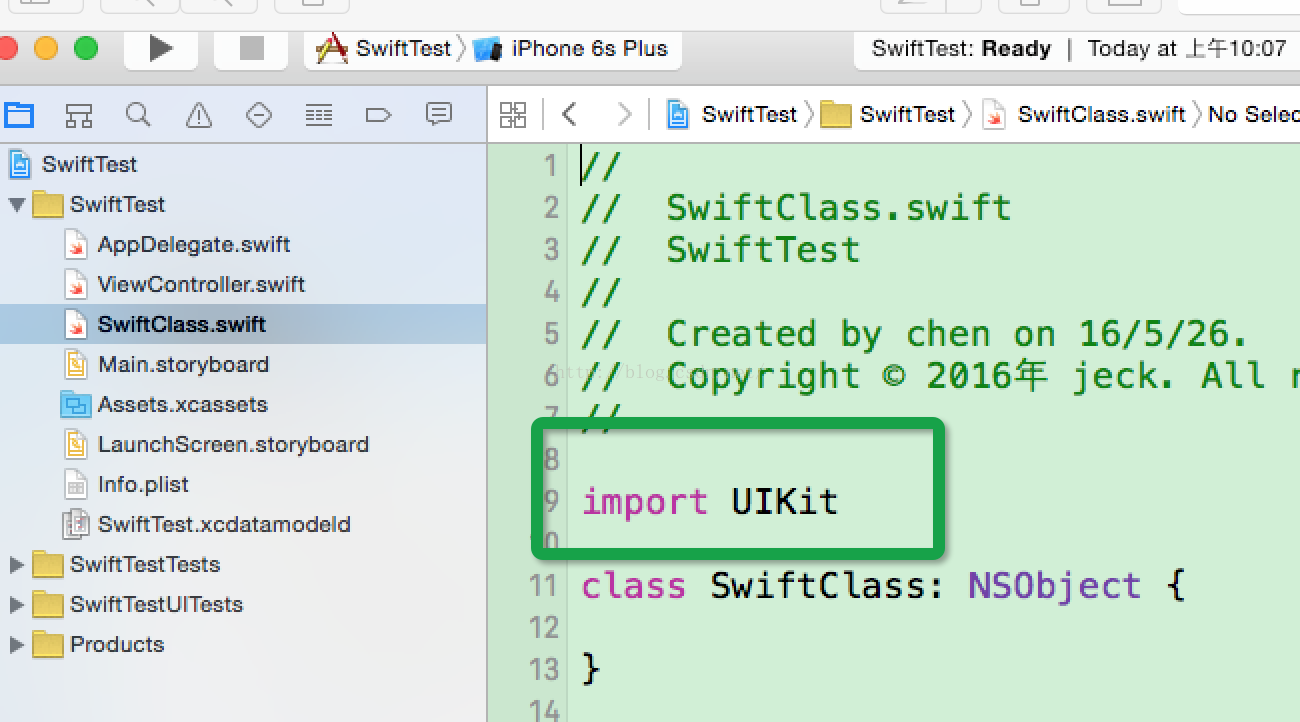
Task: Click the NSObject superclass name
Action: click(1054, 585)
